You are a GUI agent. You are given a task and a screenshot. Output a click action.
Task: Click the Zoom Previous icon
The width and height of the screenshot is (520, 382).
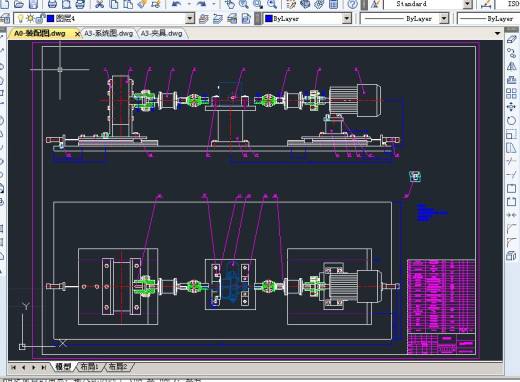coord(272,4)
